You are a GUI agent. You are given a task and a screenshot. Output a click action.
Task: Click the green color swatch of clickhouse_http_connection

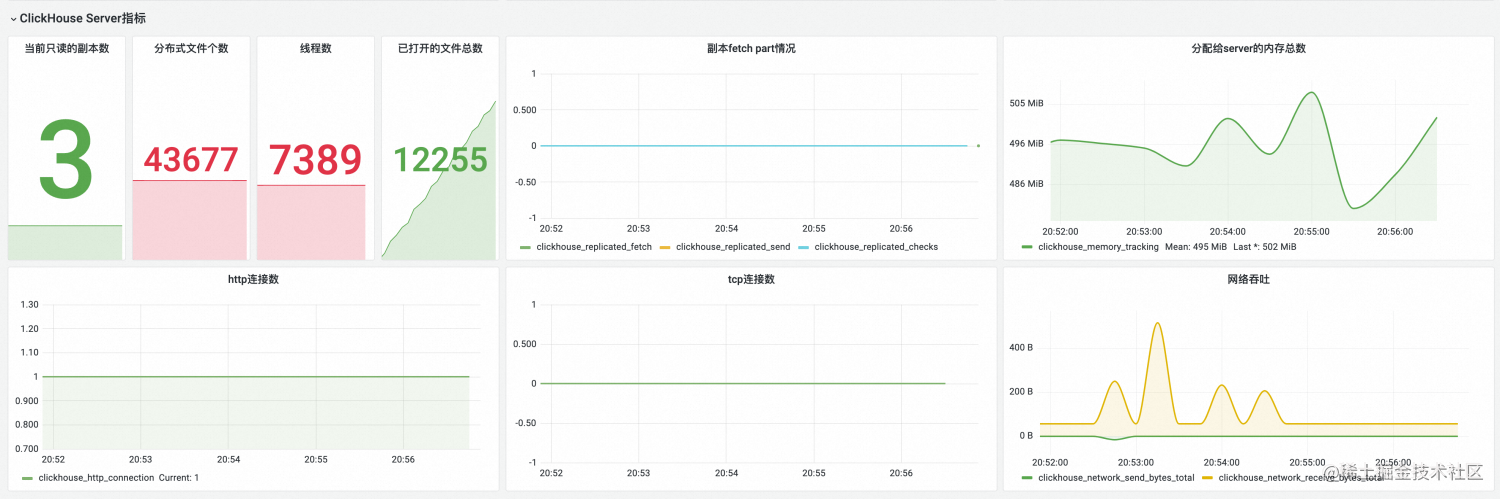(27, 479)
